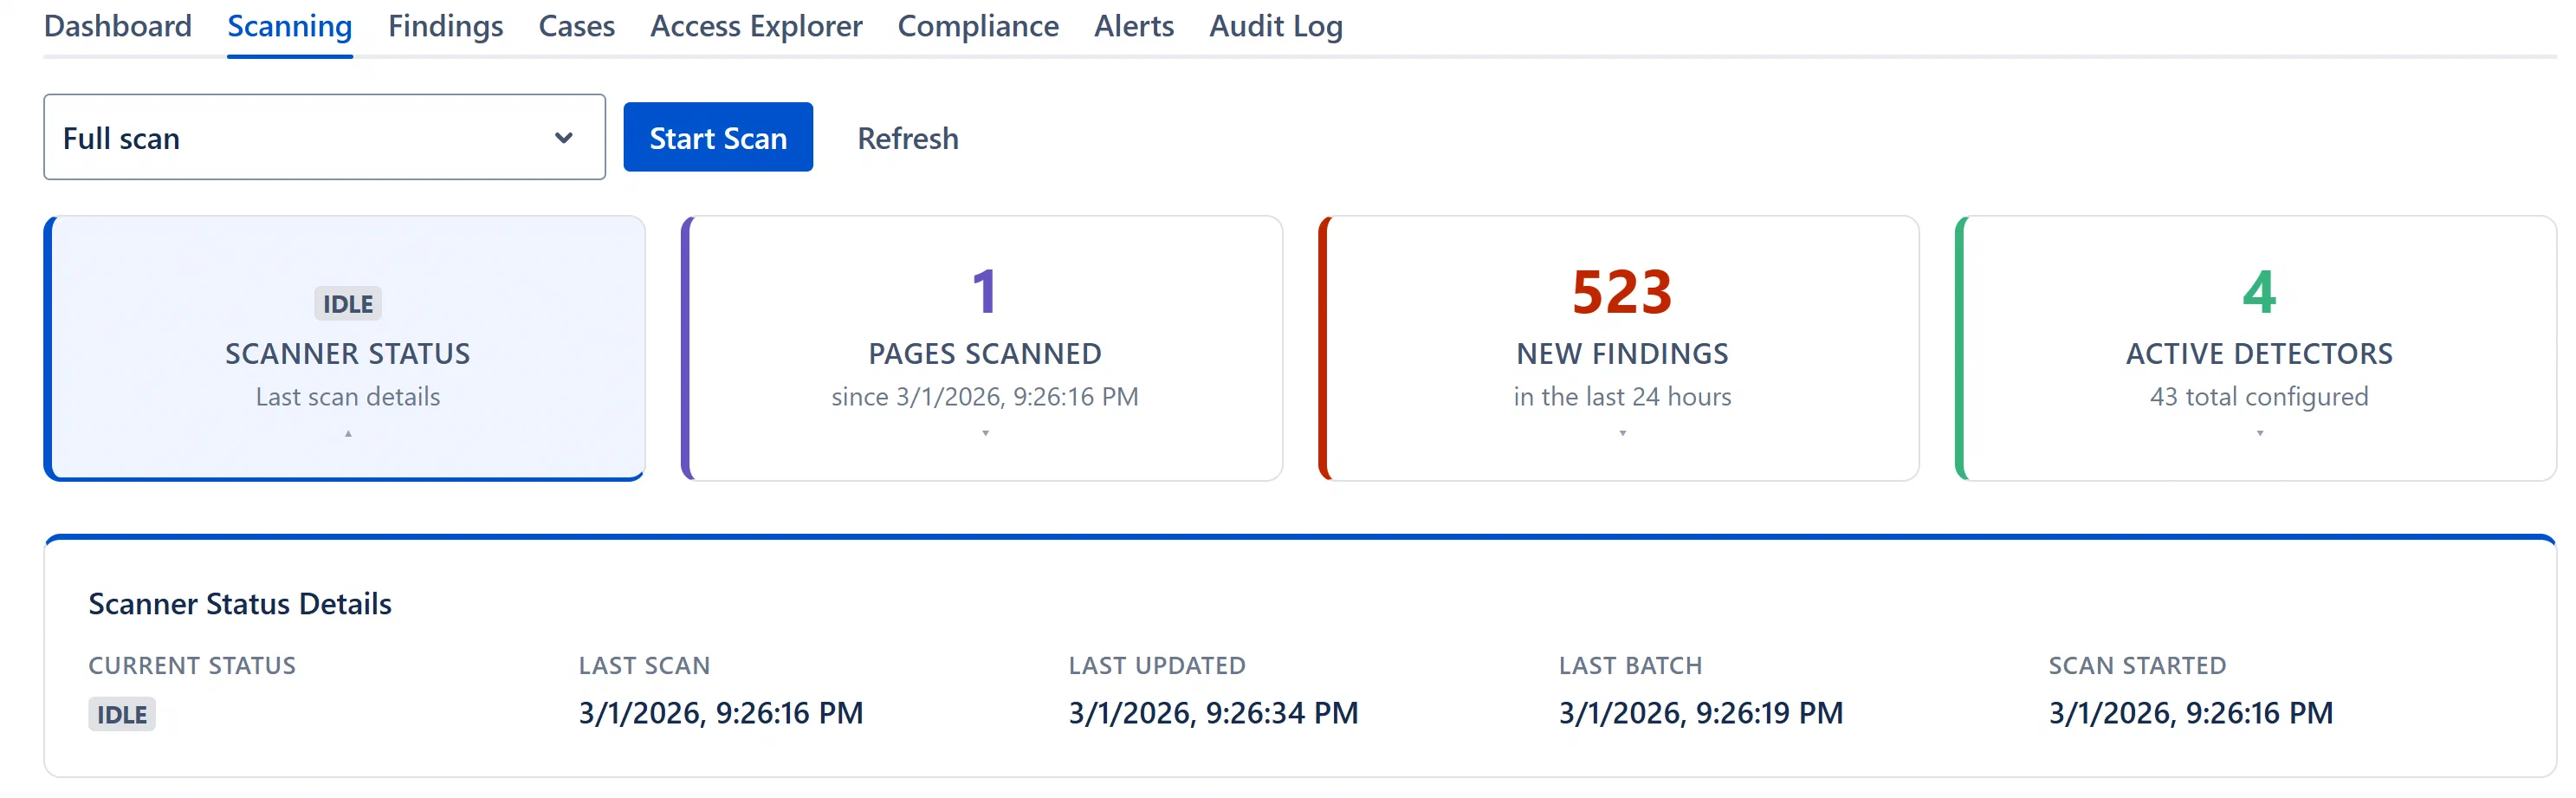Expand the New Findings card
The height and width of the screenshot is (798, 2576).
(x=1619, y=348)
